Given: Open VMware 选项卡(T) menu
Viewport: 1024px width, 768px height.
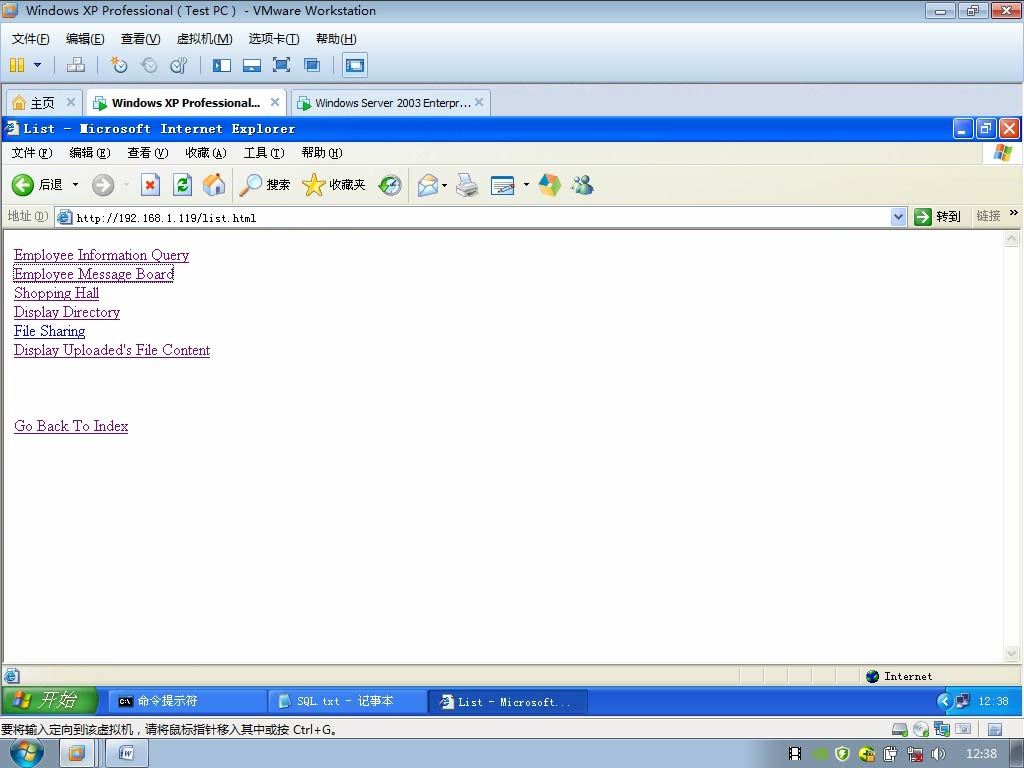Looking at the screenshot, I should point(274,39).
